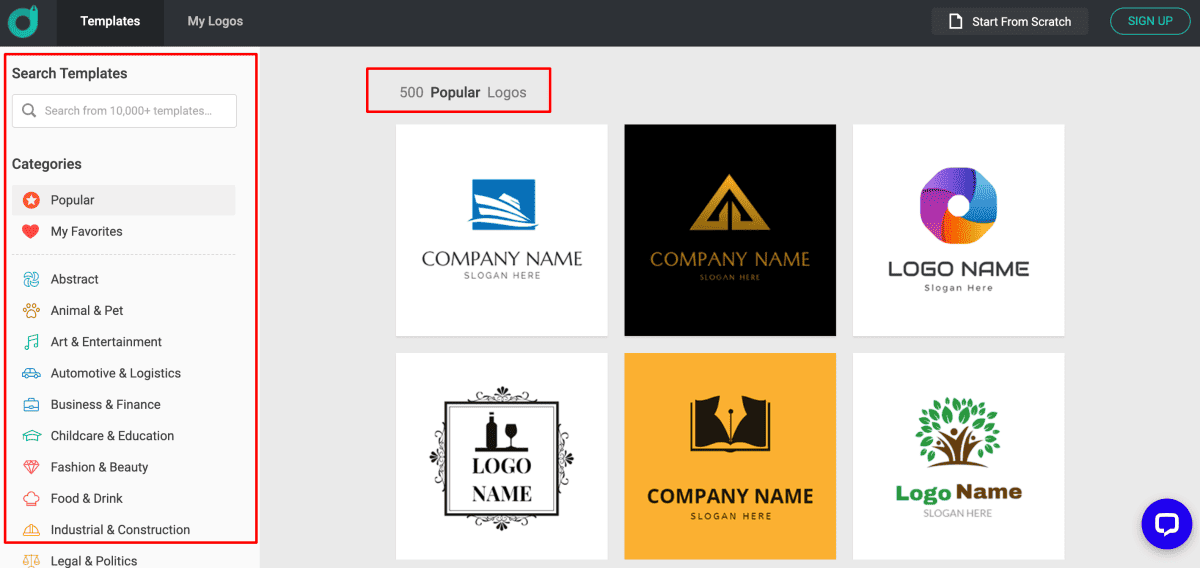The width and height of the screenshot is (1200, 568).
Task: Pick the green tree Logo Name template
Action: tap(958, 456)
